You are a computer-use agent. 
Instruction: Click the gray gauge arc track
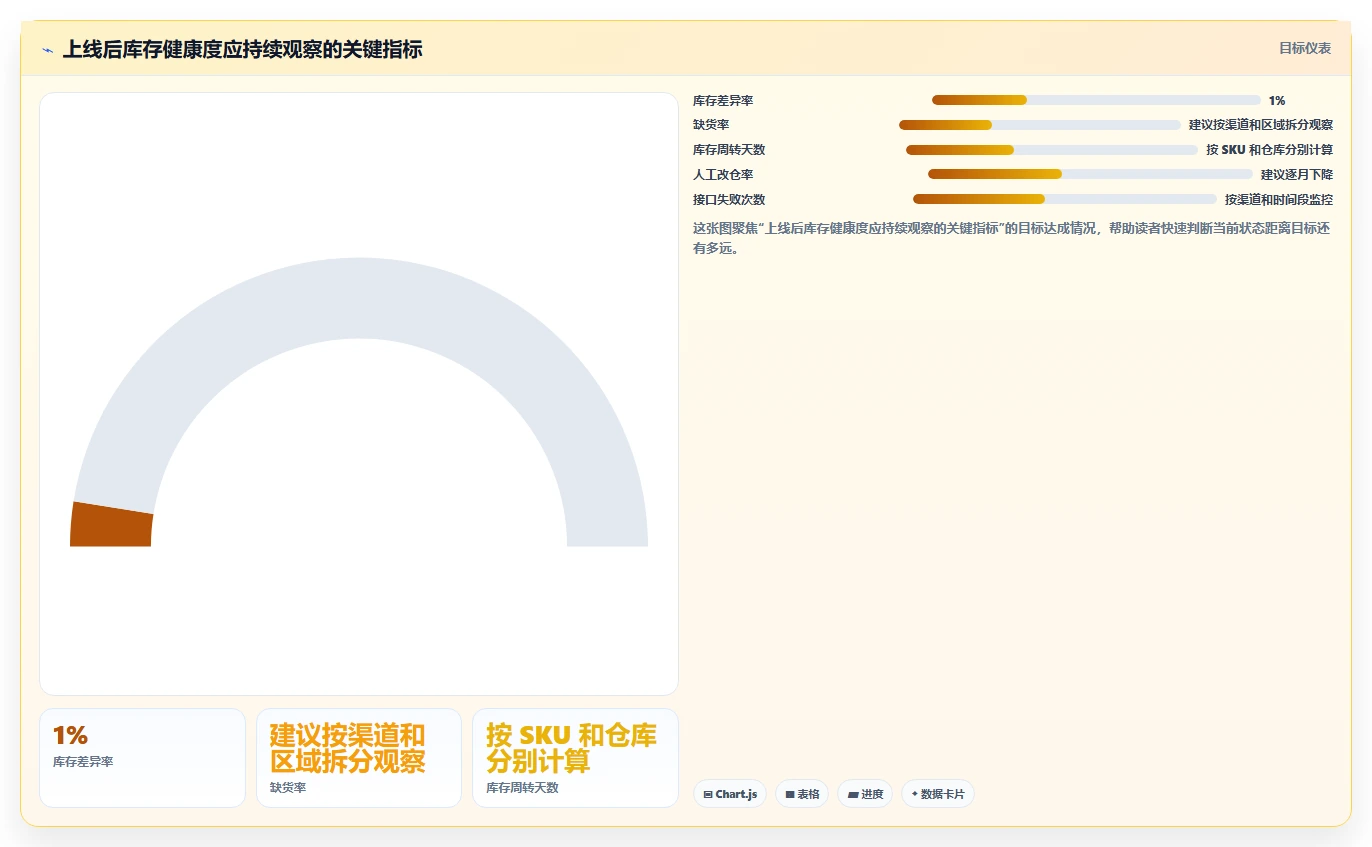360,297
